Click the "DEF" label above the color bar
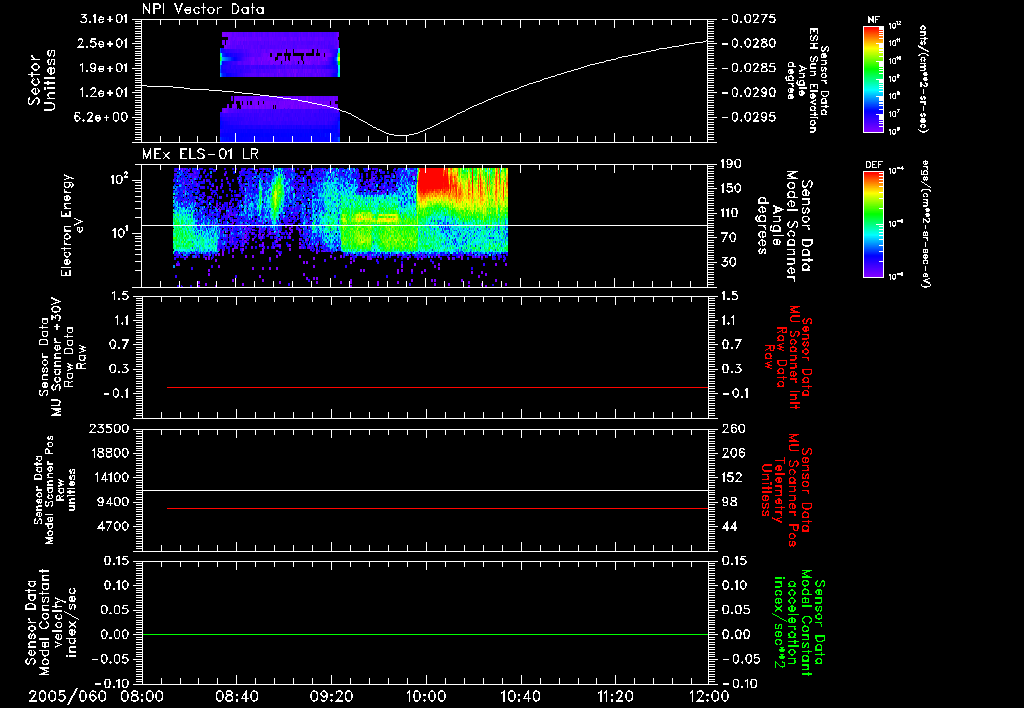Image resolution: width=1024 pixels, height=708 pixels. 874,165
